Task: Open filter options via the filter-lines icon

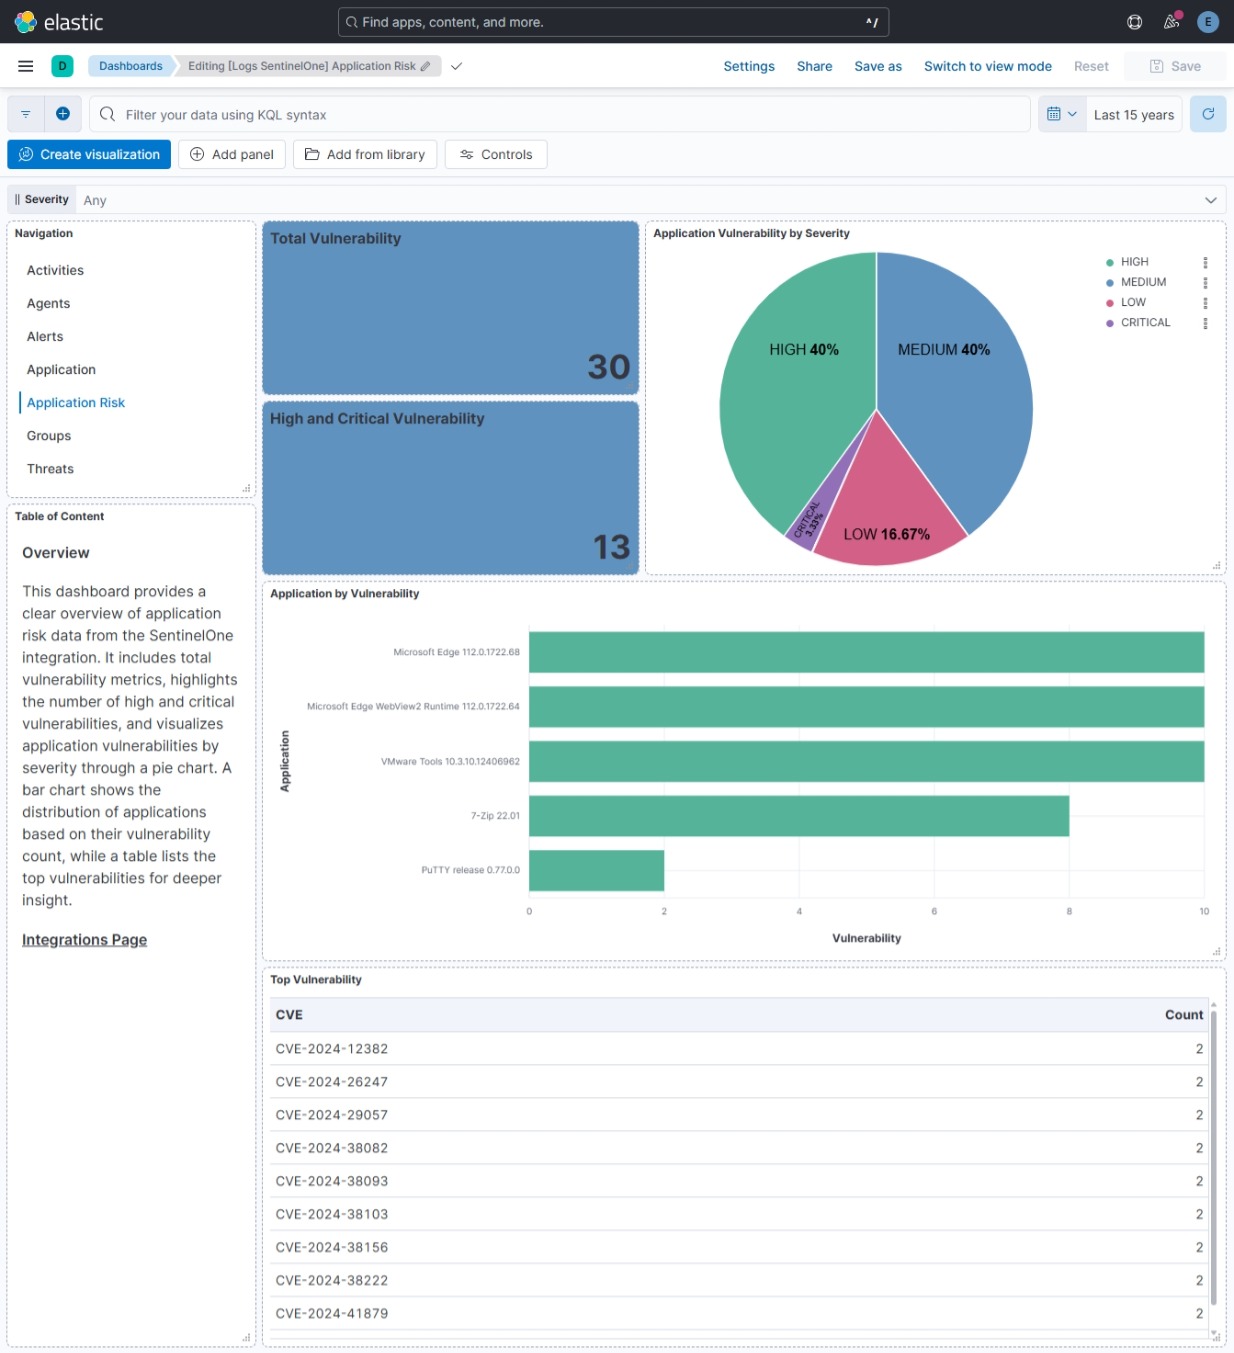Action: click(26, 113)
